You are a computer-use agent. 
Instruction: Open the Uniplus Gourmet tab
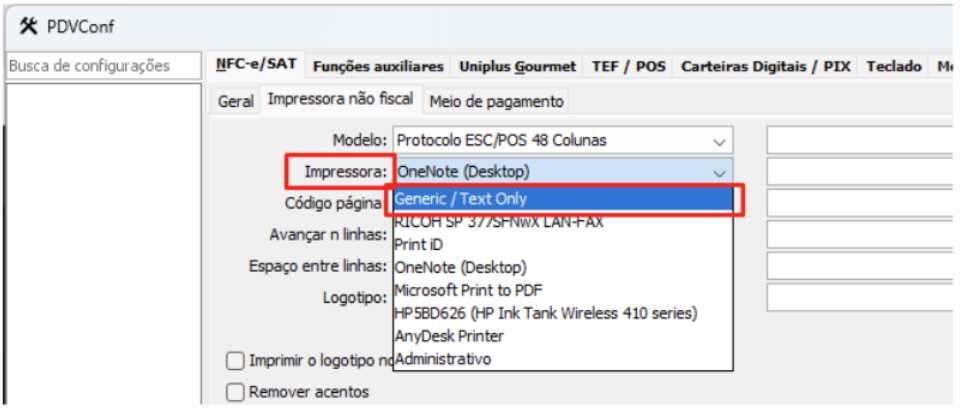[518, 67]
